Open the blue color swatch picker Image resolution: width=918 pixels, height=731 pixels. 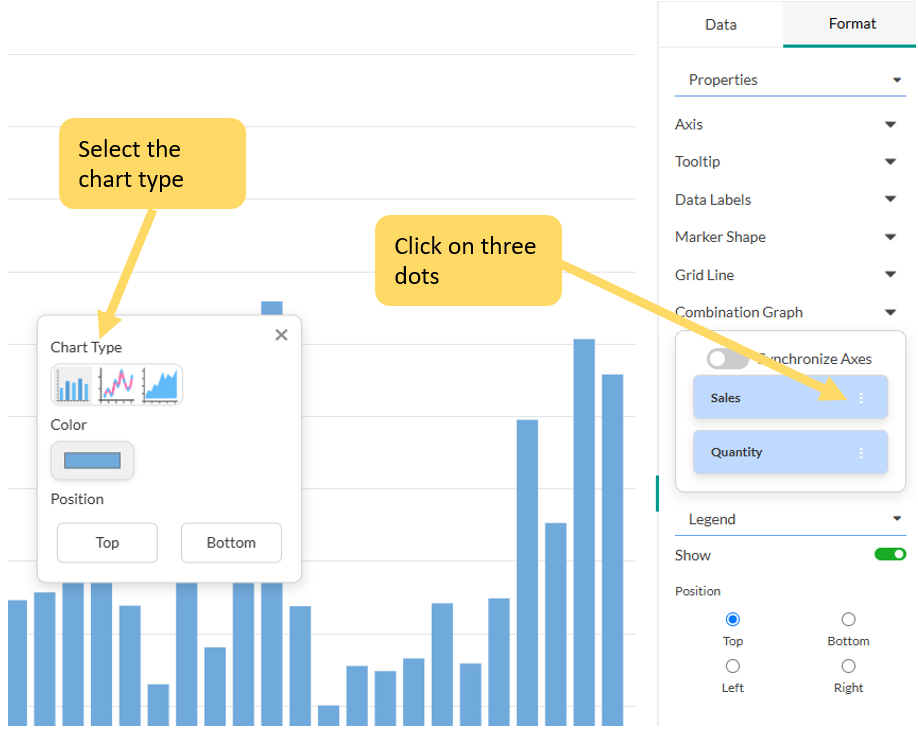pyautogui.click(x=92, y=461)
